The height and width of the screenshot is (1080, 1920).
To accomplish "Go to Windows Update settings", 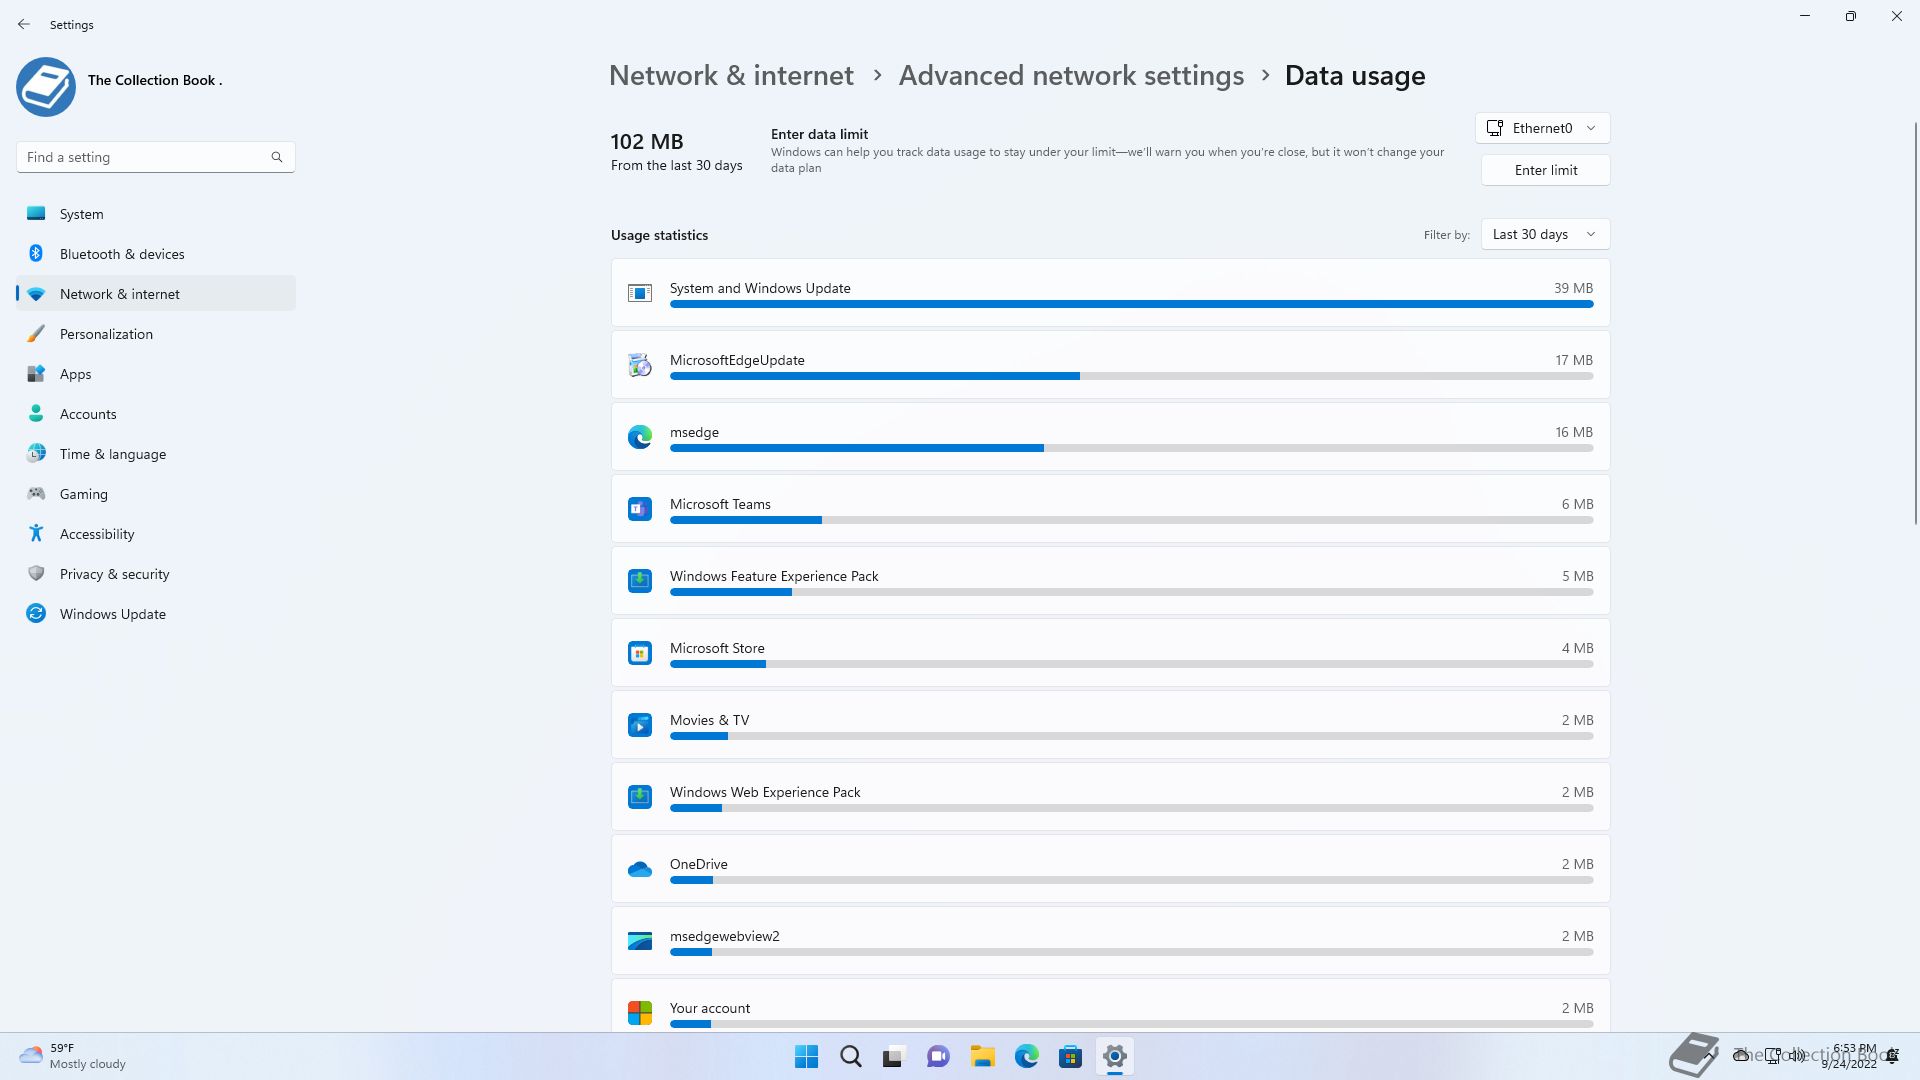I will (x=156, y=614).
